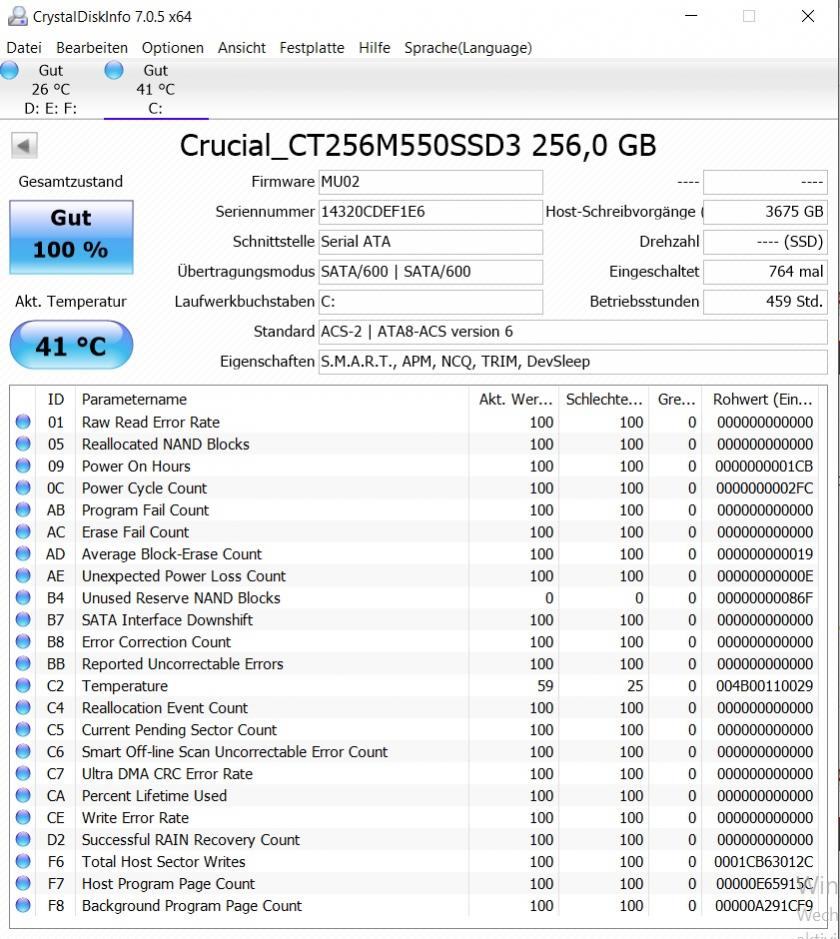Click the Rohwert column header
The width and height of the screenshot is (840, 939).
[762, 399]
